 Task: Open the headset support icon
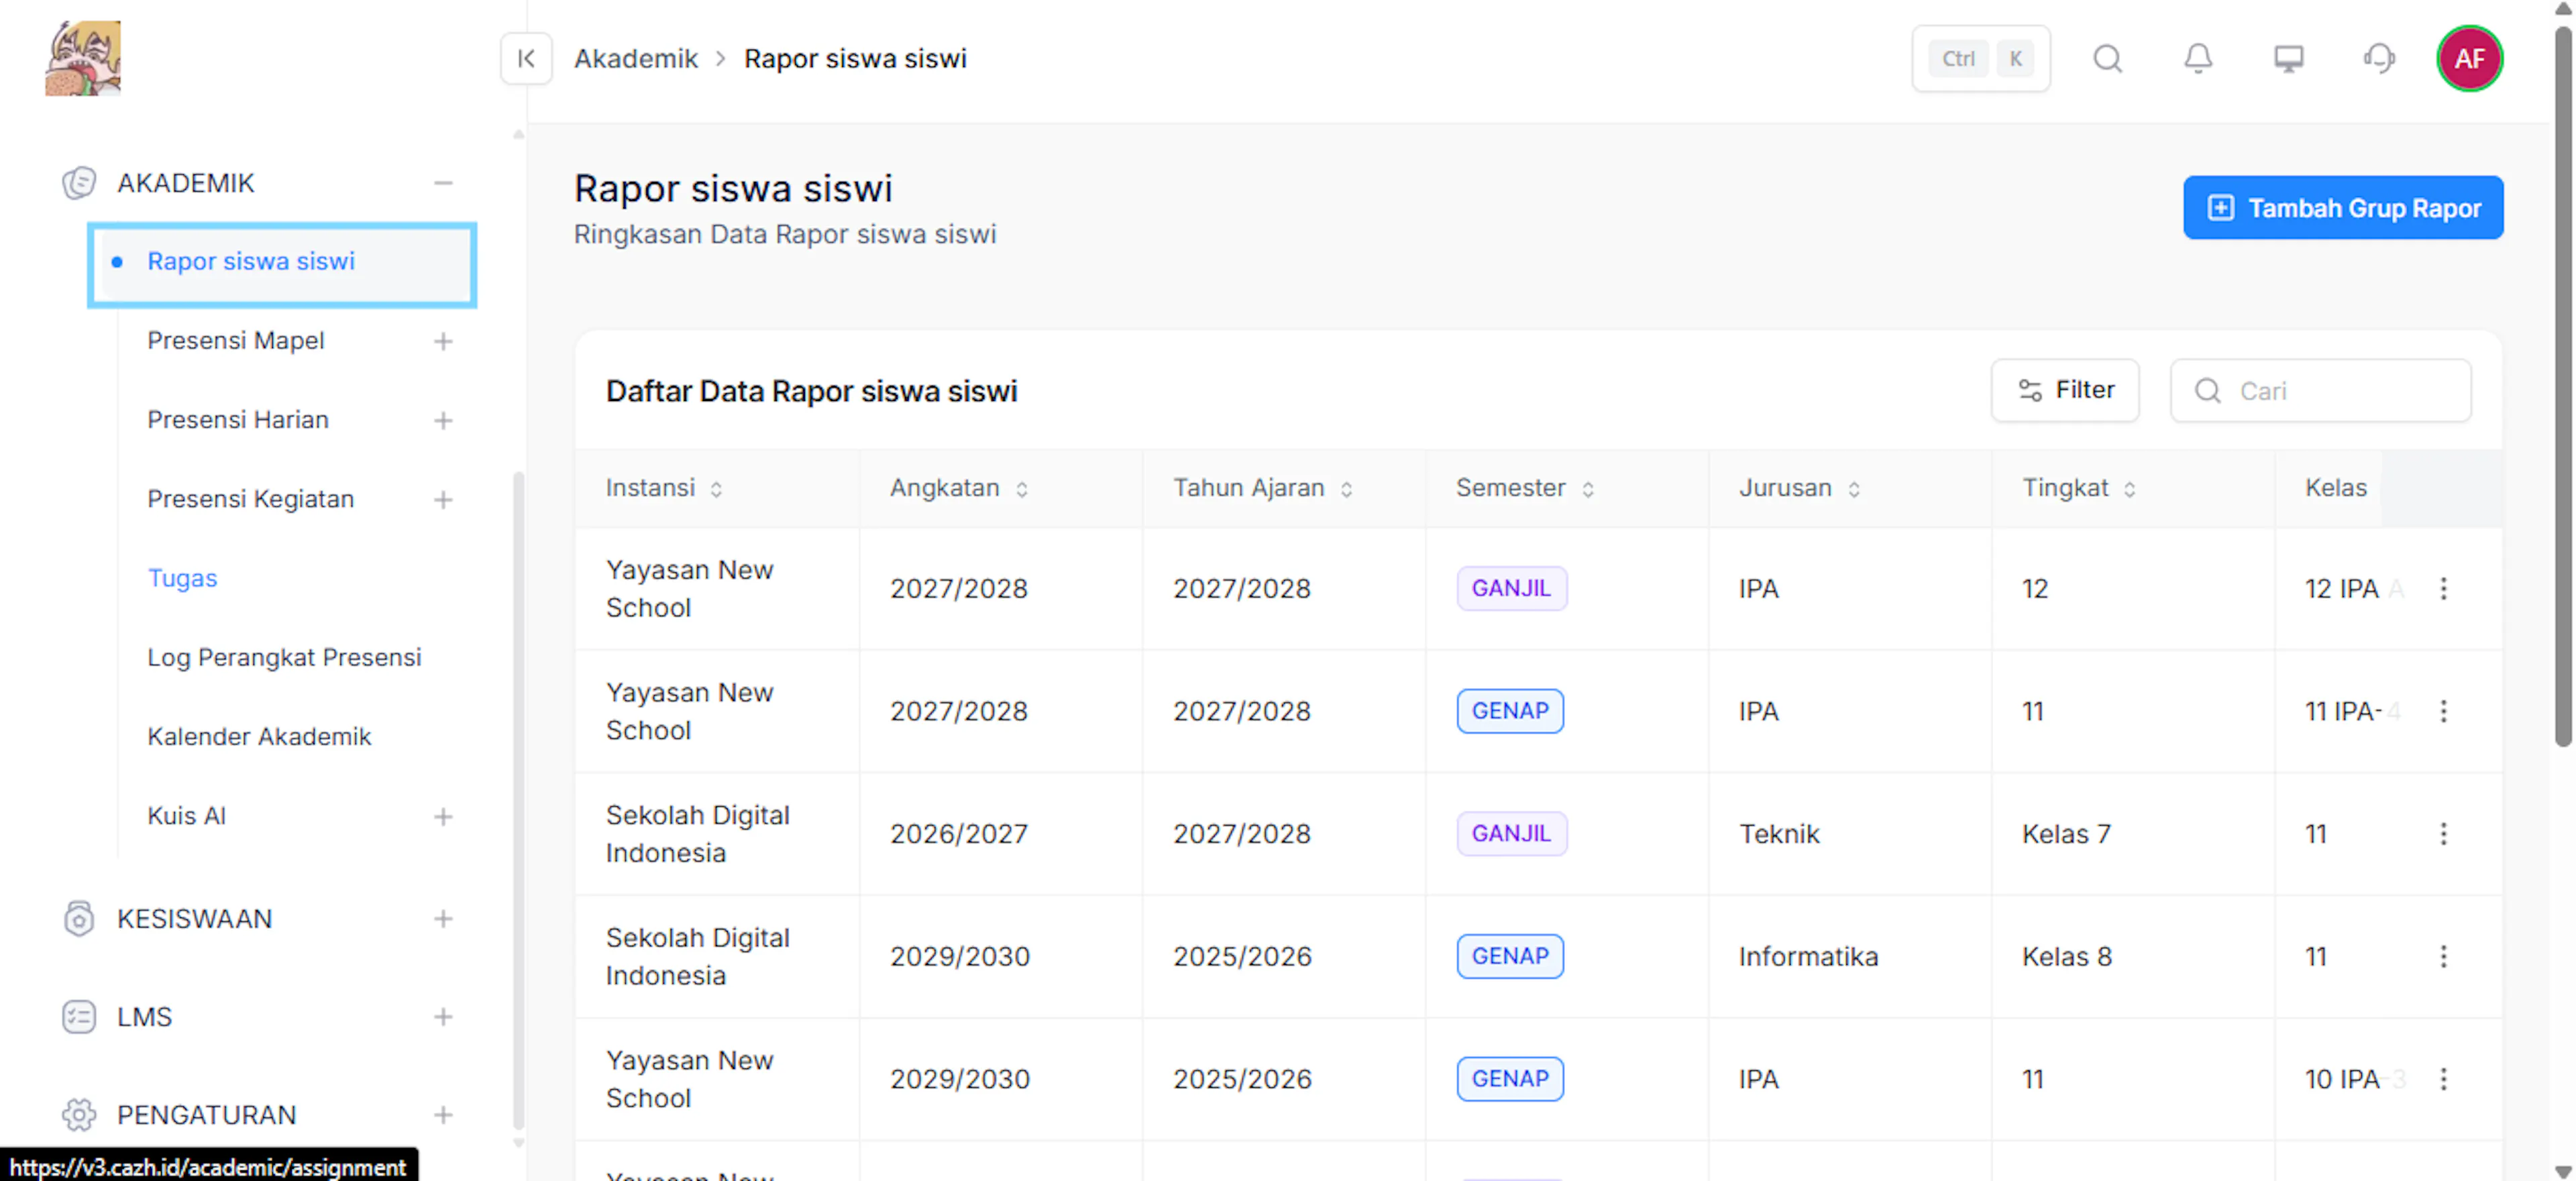[x=2379, y=59]
